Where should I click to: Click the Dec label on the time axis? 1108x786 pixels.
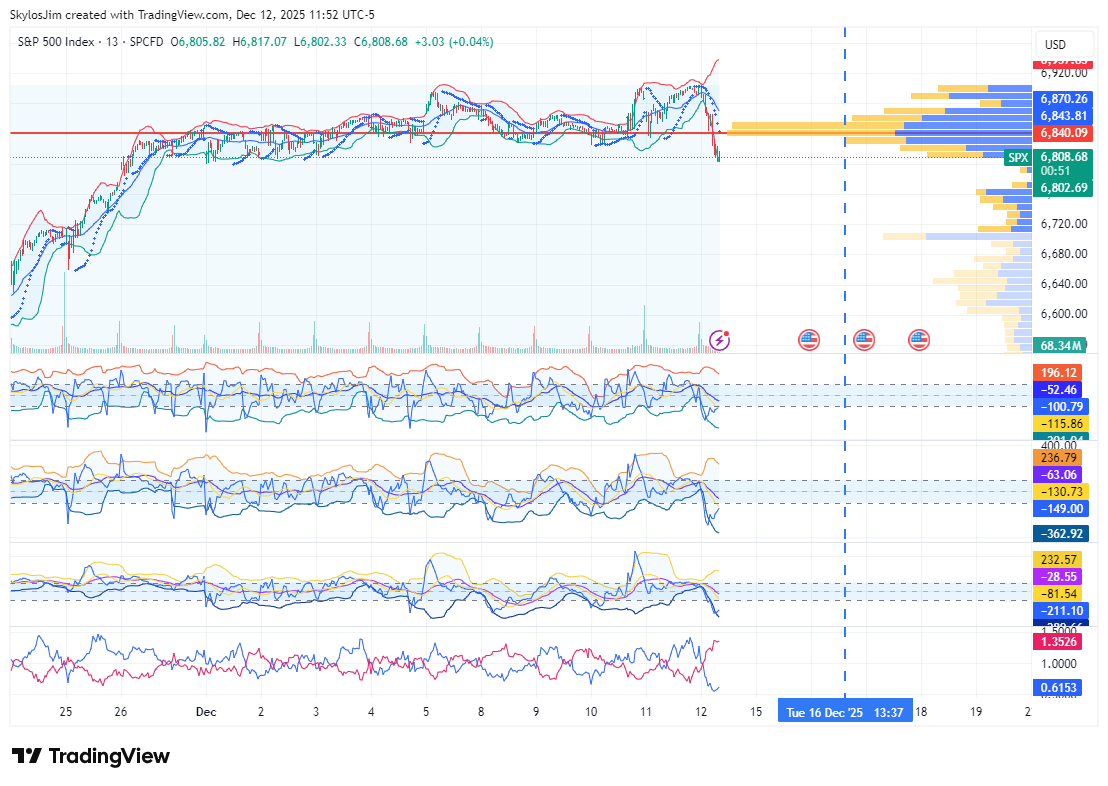pos(206,712)
